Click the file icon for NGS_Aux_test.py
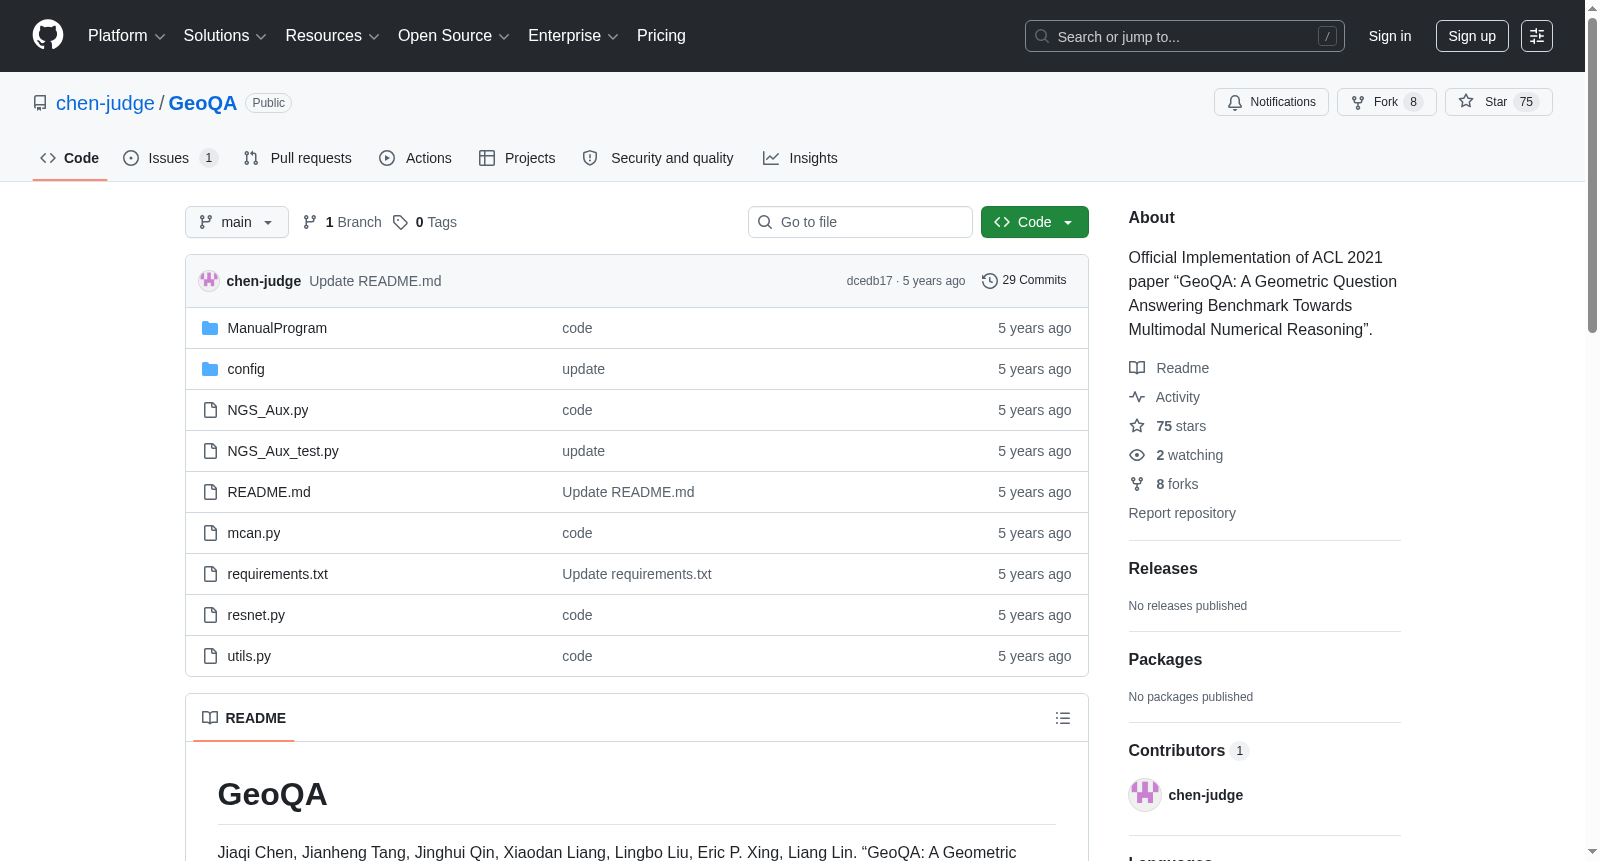1600x861 pixels. 210,451
